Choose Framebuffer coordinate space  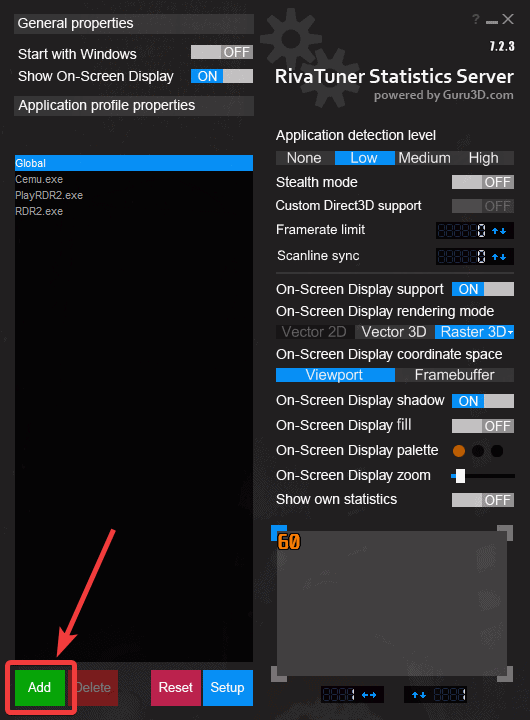coord(454,375)
